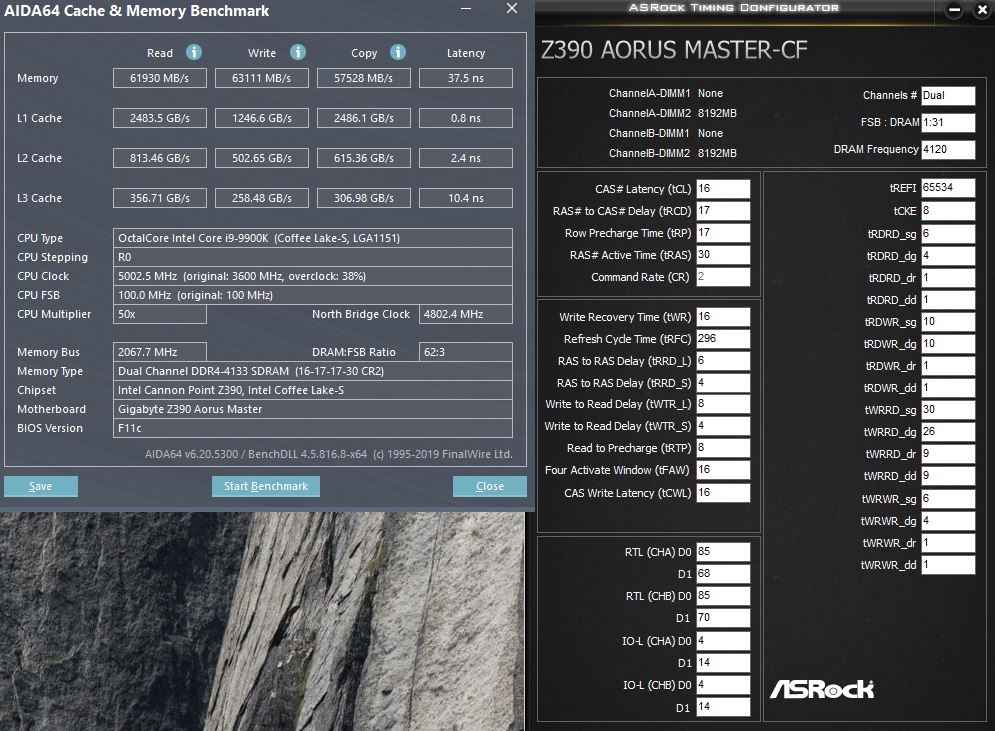Click the RAS# Active Time (tRAS) field
995x731 pixels.
[x=723, y=255]
